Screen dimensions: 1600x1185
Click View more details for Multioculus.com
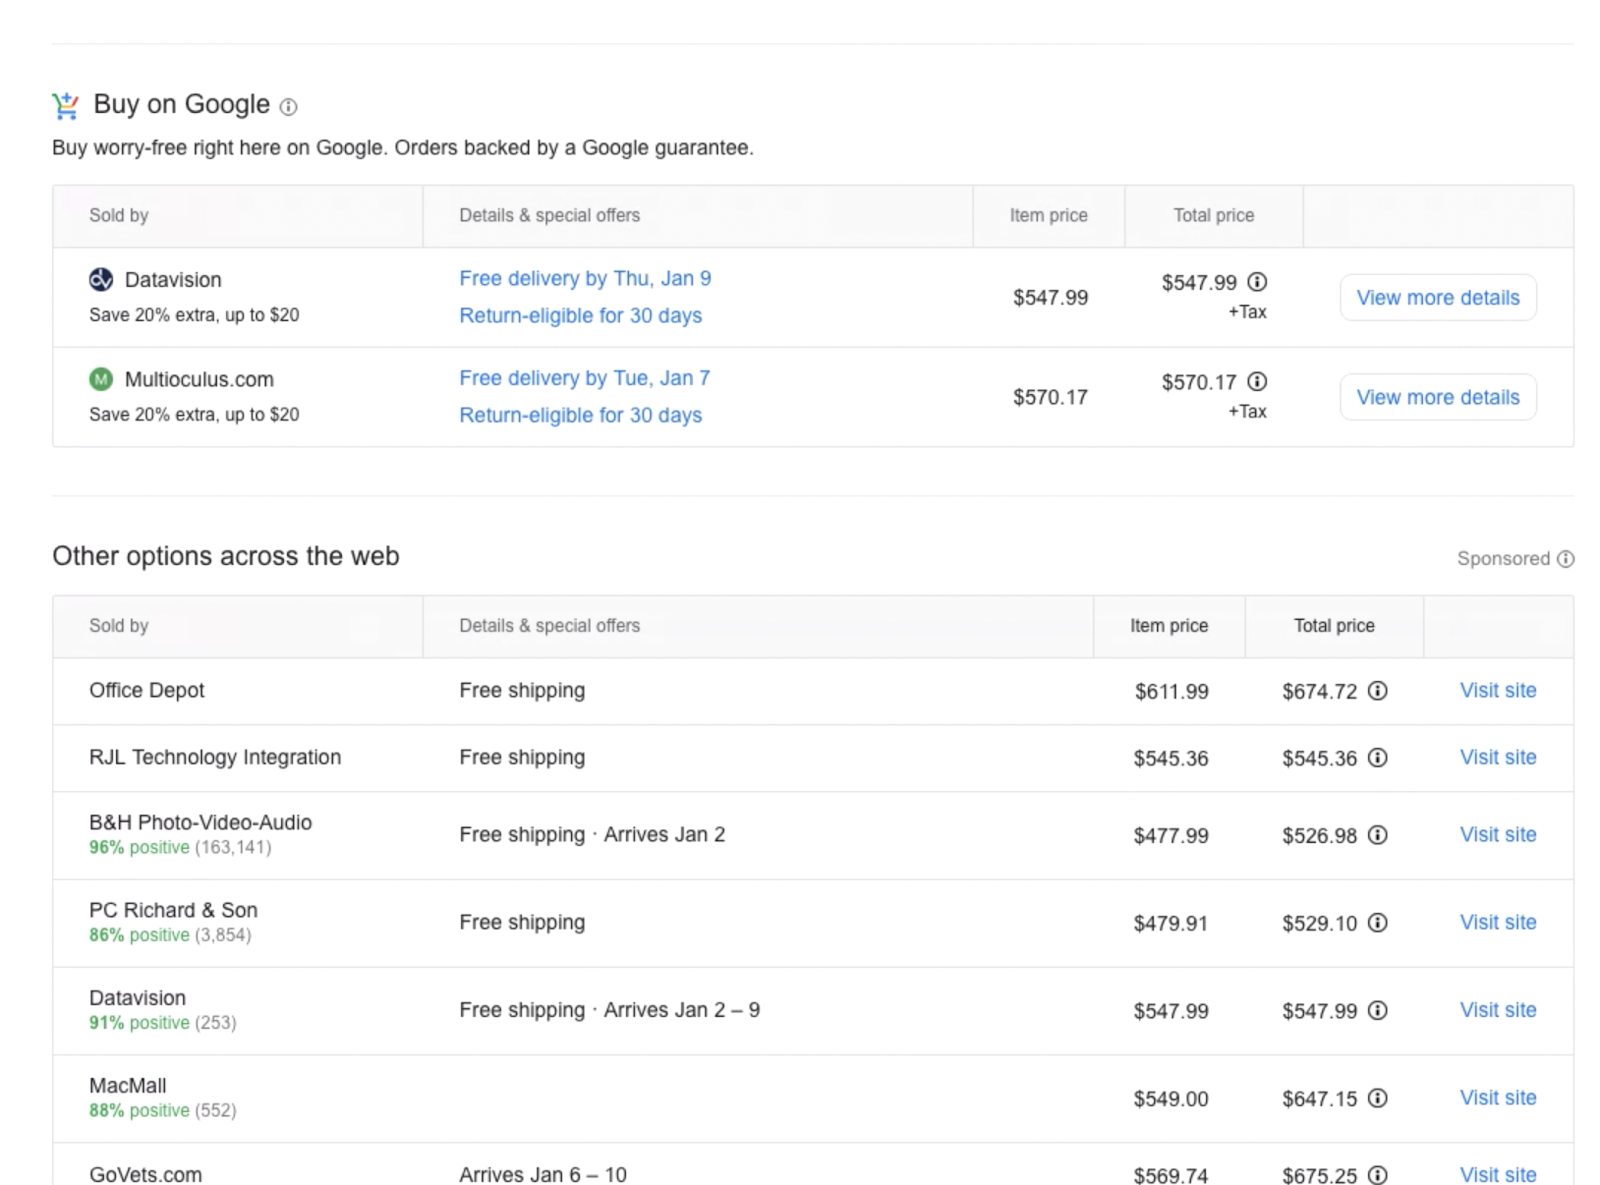pos(1438,397)
